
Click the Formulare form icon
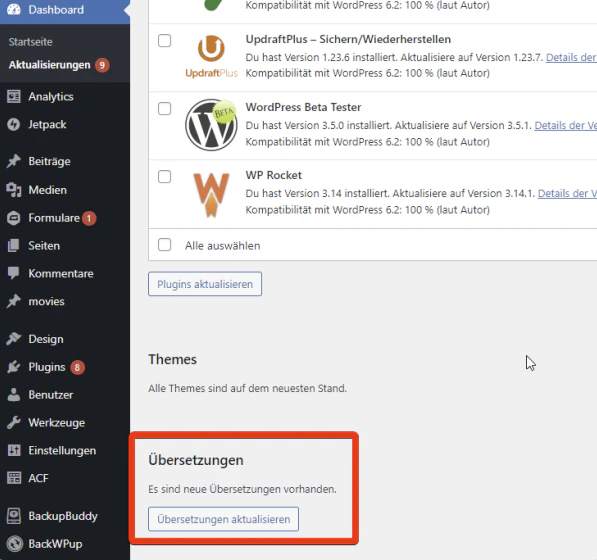14,218
